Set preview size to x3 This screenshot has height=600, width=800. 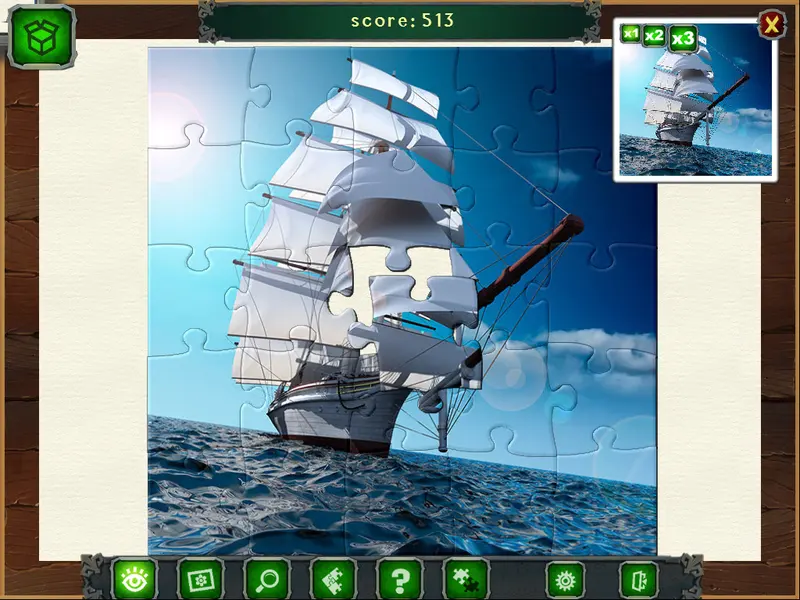(x=683, y=38)
